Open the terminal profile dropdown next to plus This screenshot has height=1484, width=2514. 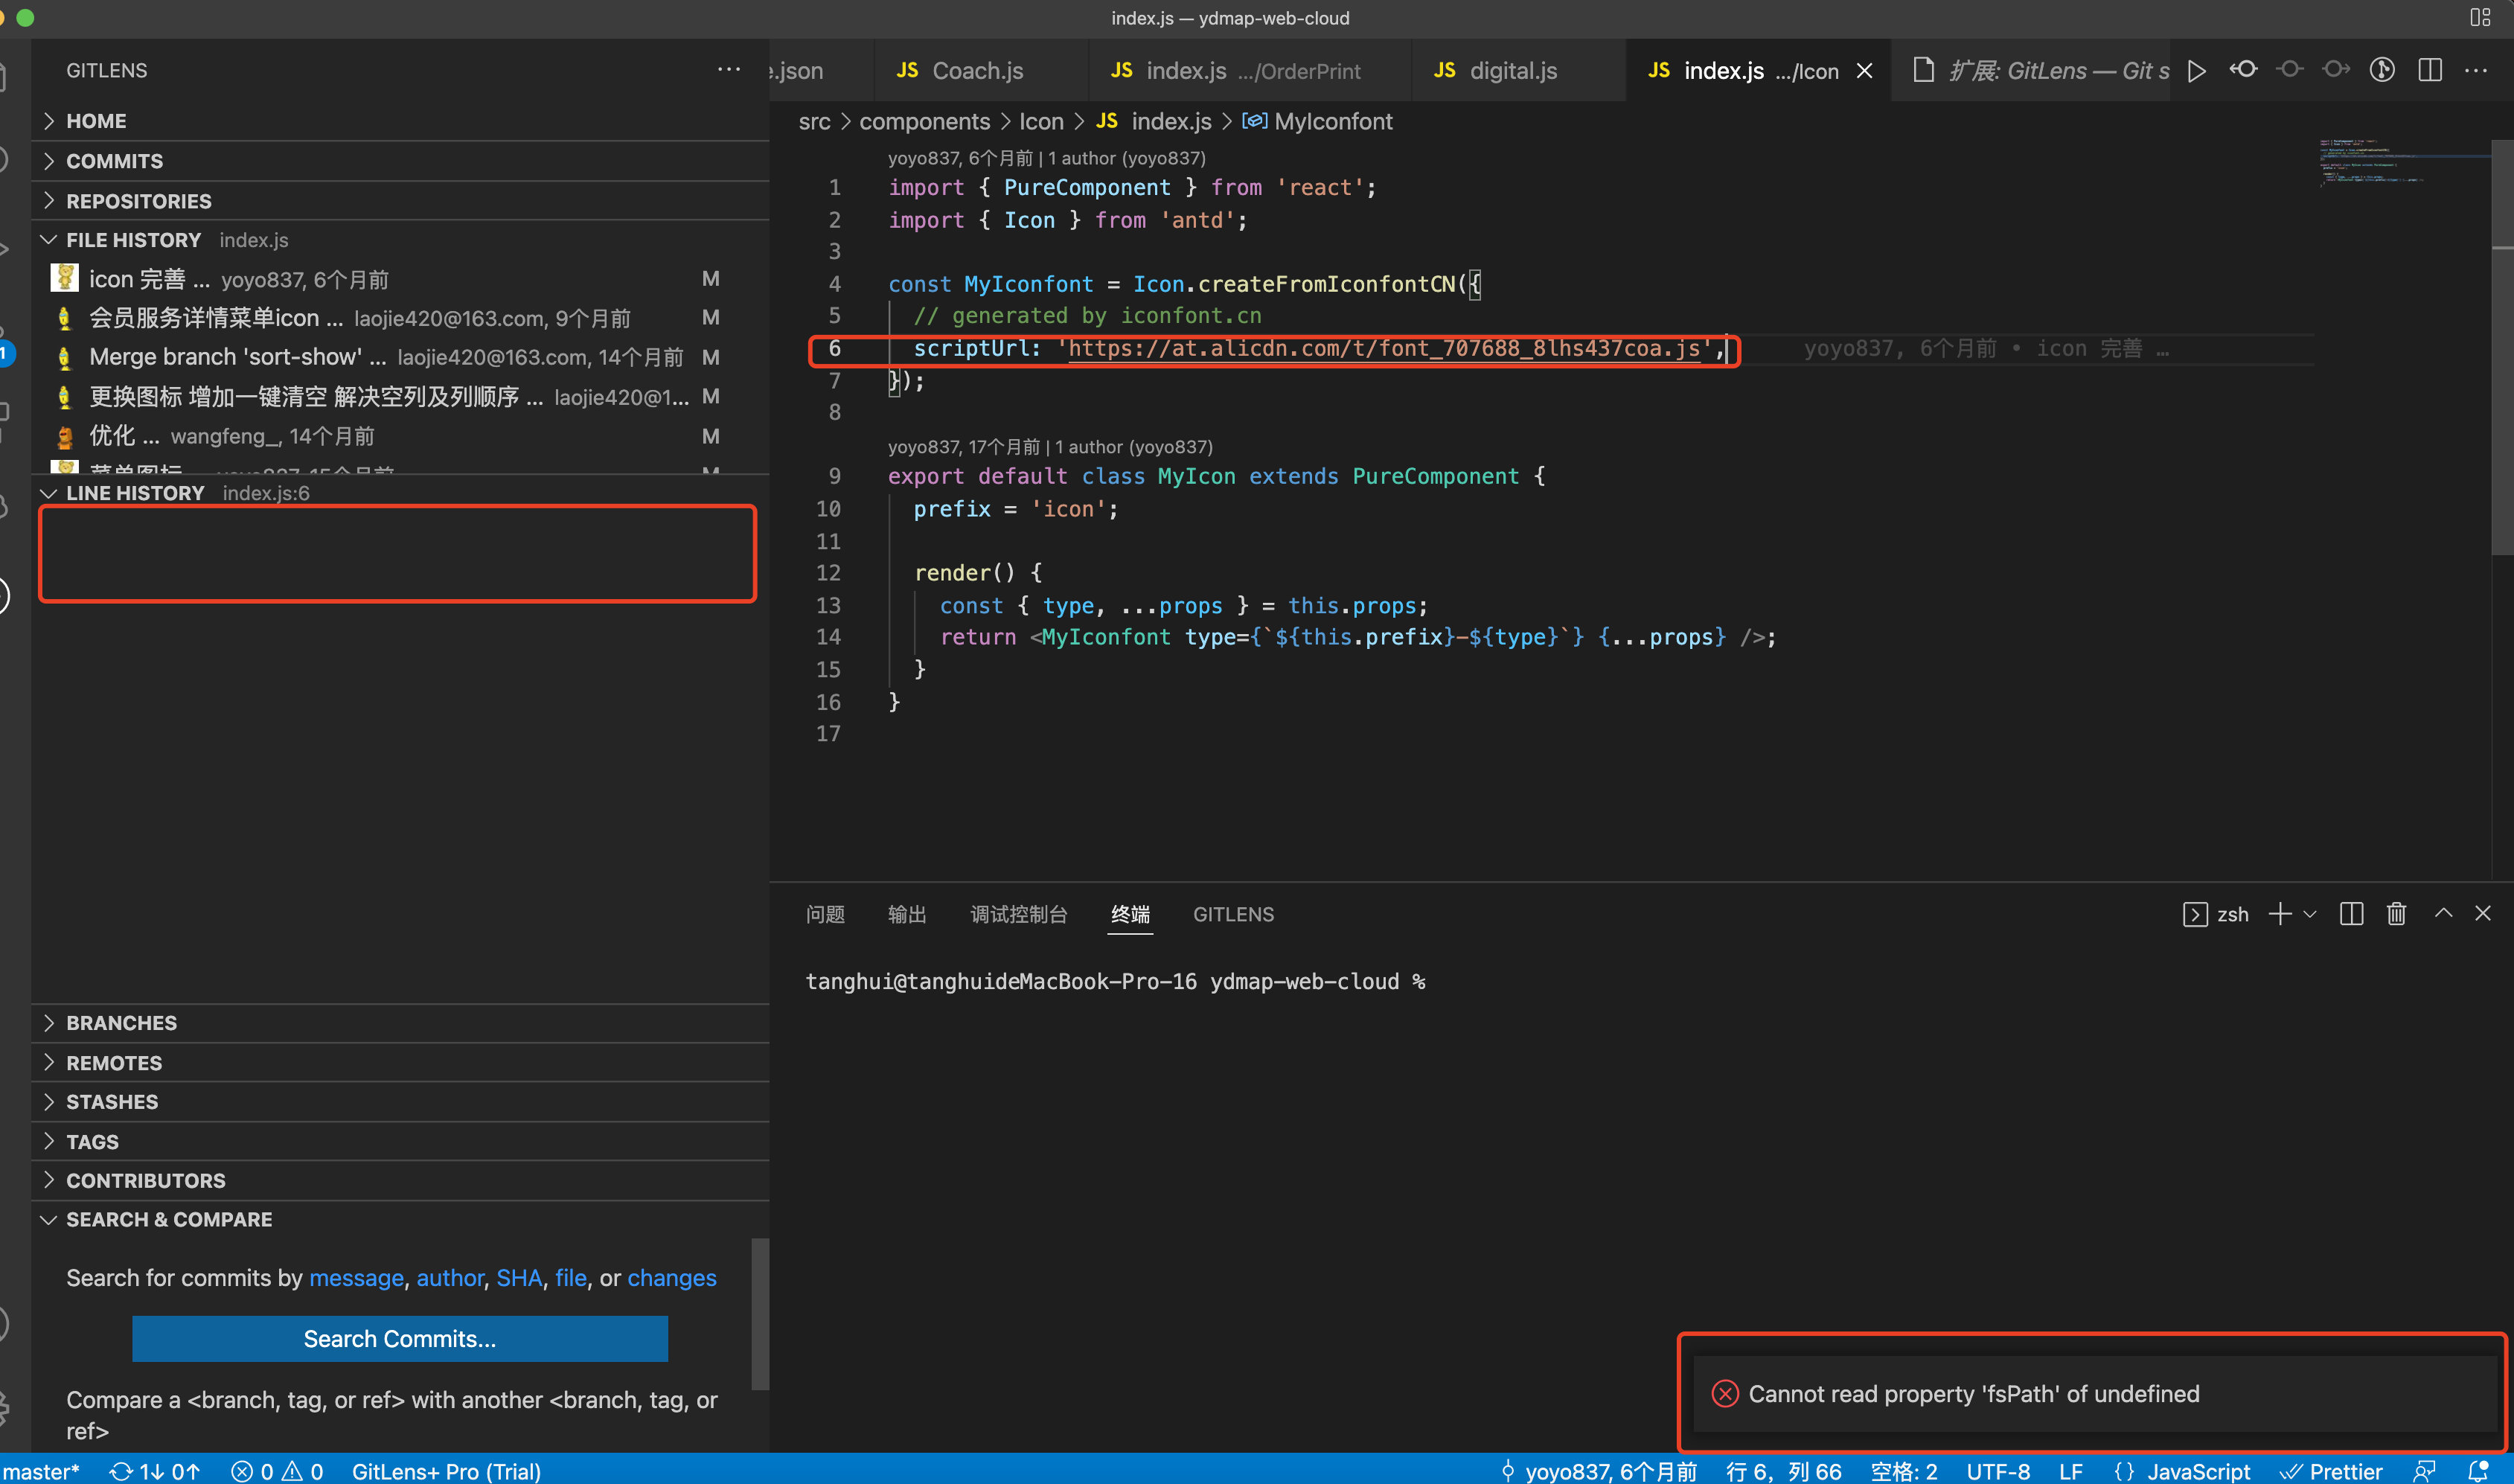tap(2311, 913)
